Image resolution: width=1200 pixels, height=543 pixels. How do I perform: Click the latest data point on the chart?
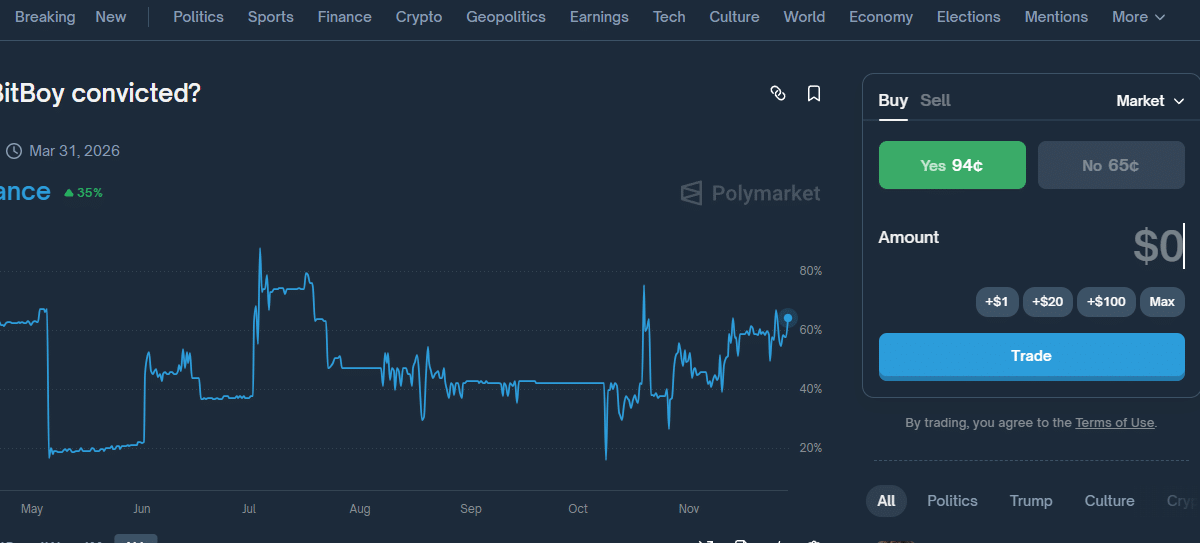pyautogui.click(x=788, y=318)
